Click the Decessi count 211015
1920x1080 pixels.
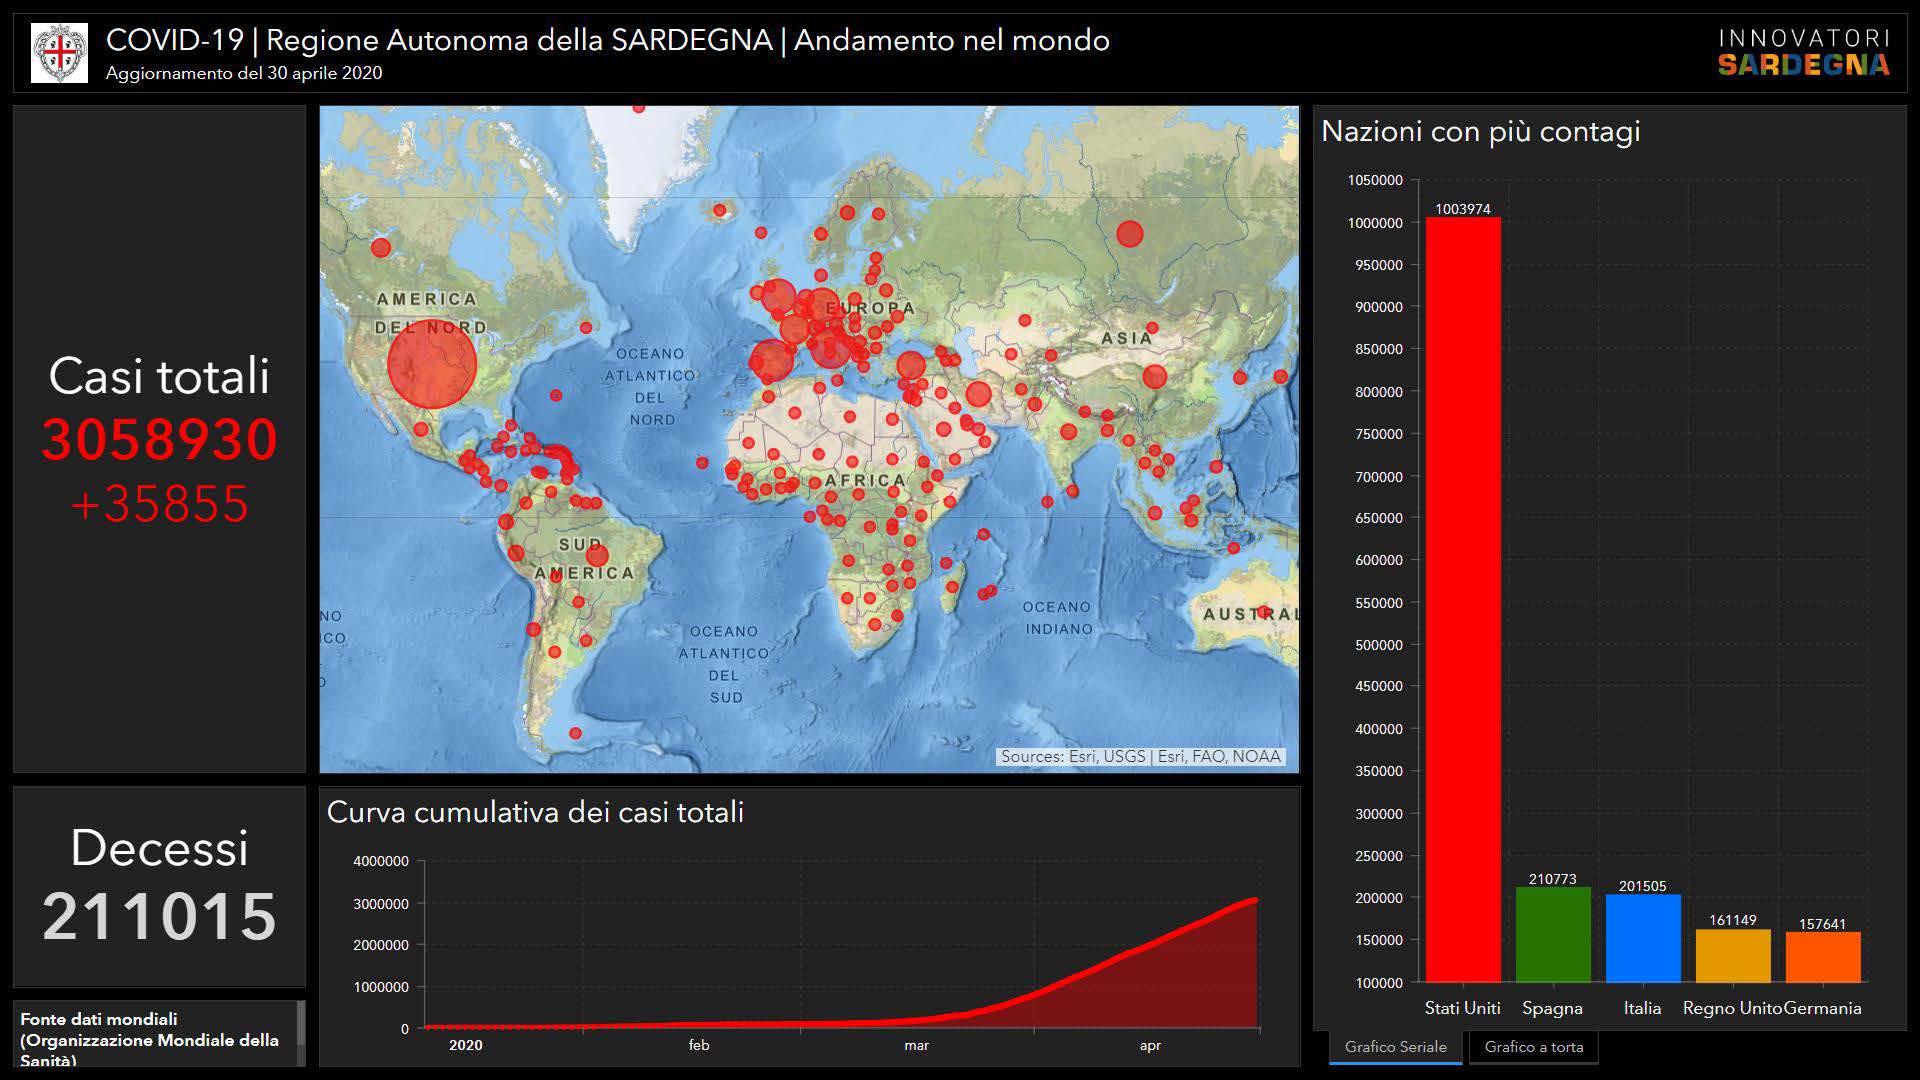(x=159, y=916)
